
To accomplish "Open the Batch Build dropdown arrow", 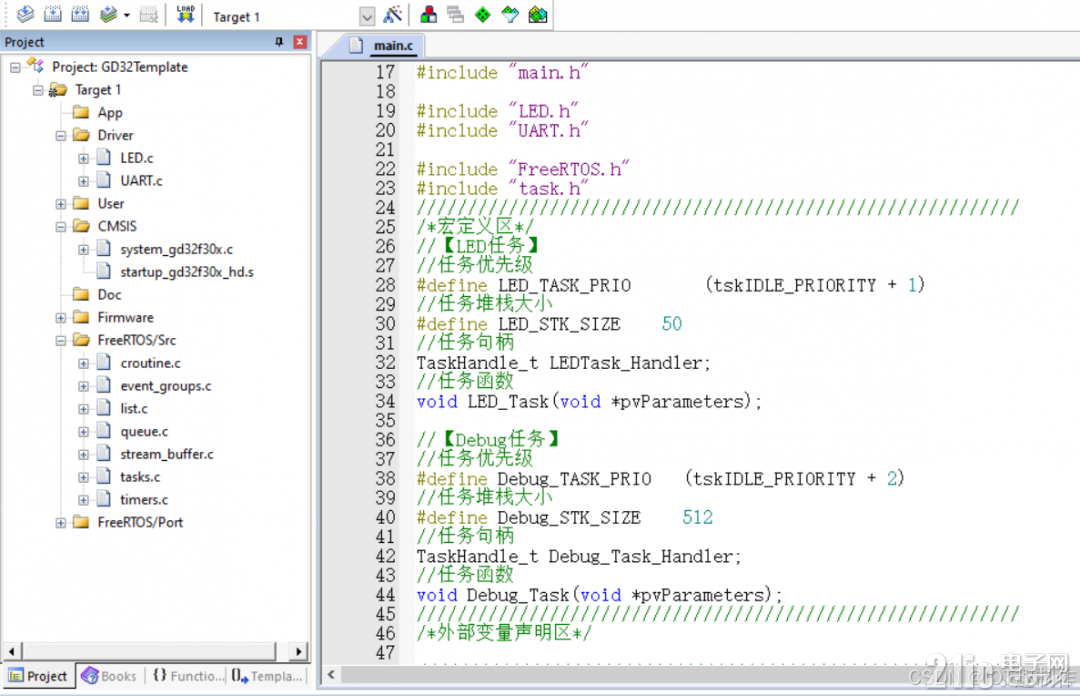I will (127, 15).
